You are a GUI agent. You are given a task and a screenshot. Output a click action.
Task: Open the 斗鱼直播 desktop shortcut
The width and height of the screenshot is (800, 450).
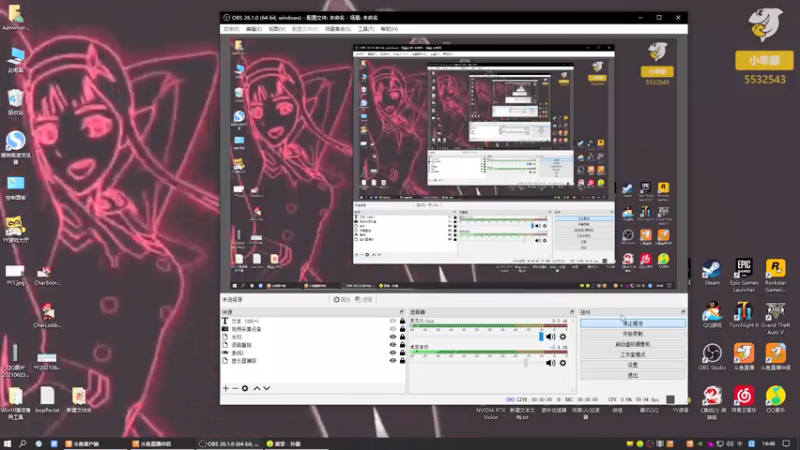coord(744,357)
